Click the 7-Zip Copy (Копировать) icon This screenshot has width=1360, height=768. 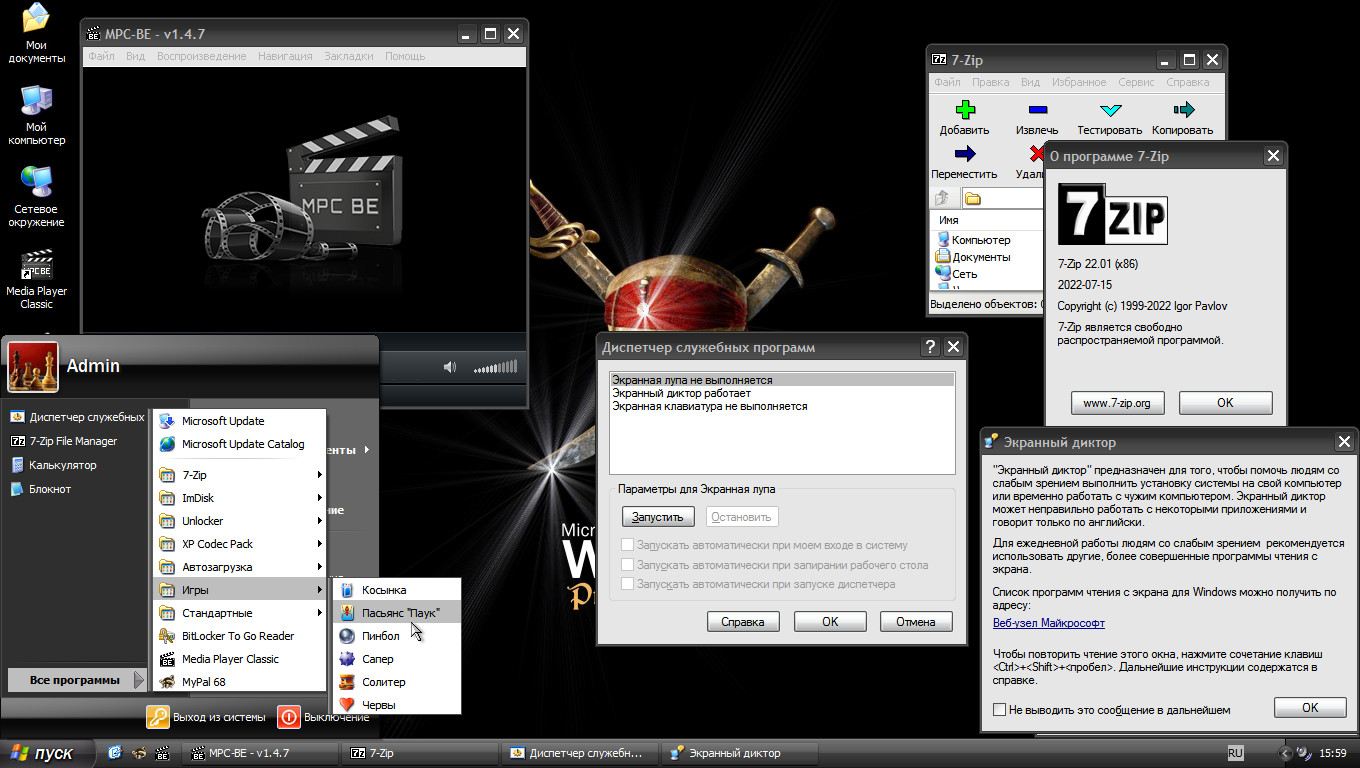tap(1183, 110)
